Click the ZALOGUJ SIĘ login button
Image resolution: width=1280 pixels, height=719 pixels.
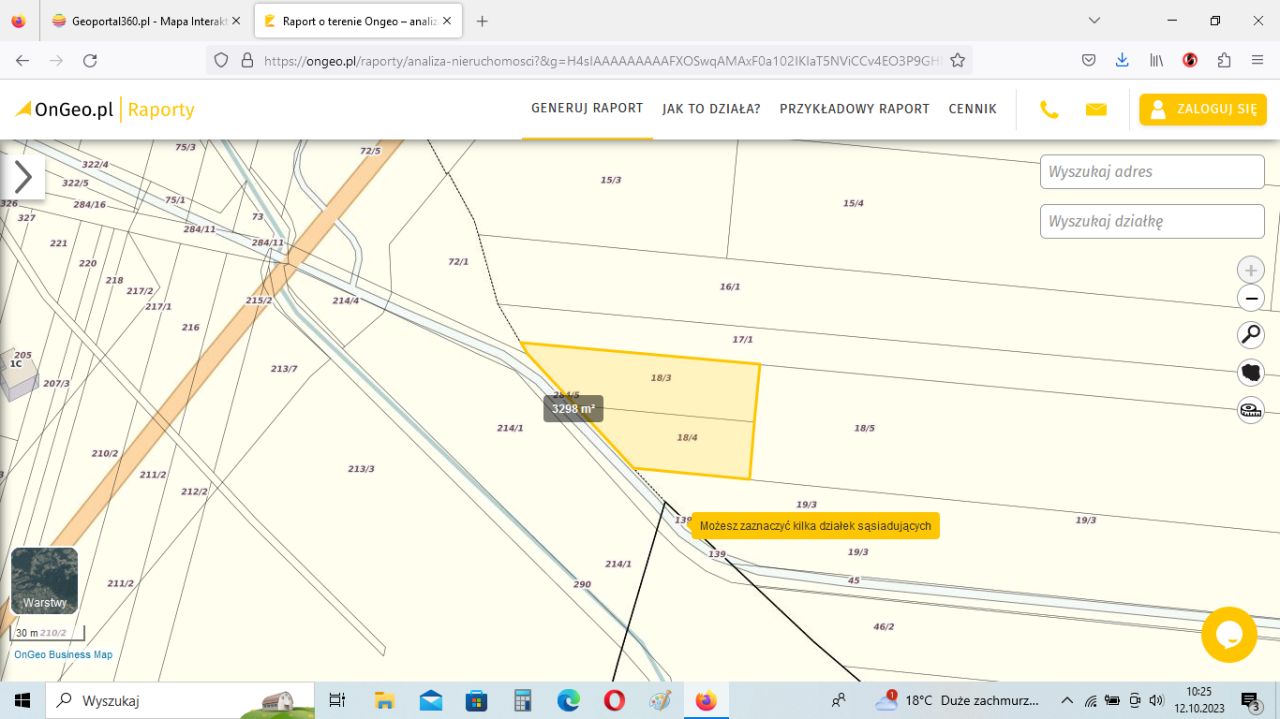tap(1203, 109)
